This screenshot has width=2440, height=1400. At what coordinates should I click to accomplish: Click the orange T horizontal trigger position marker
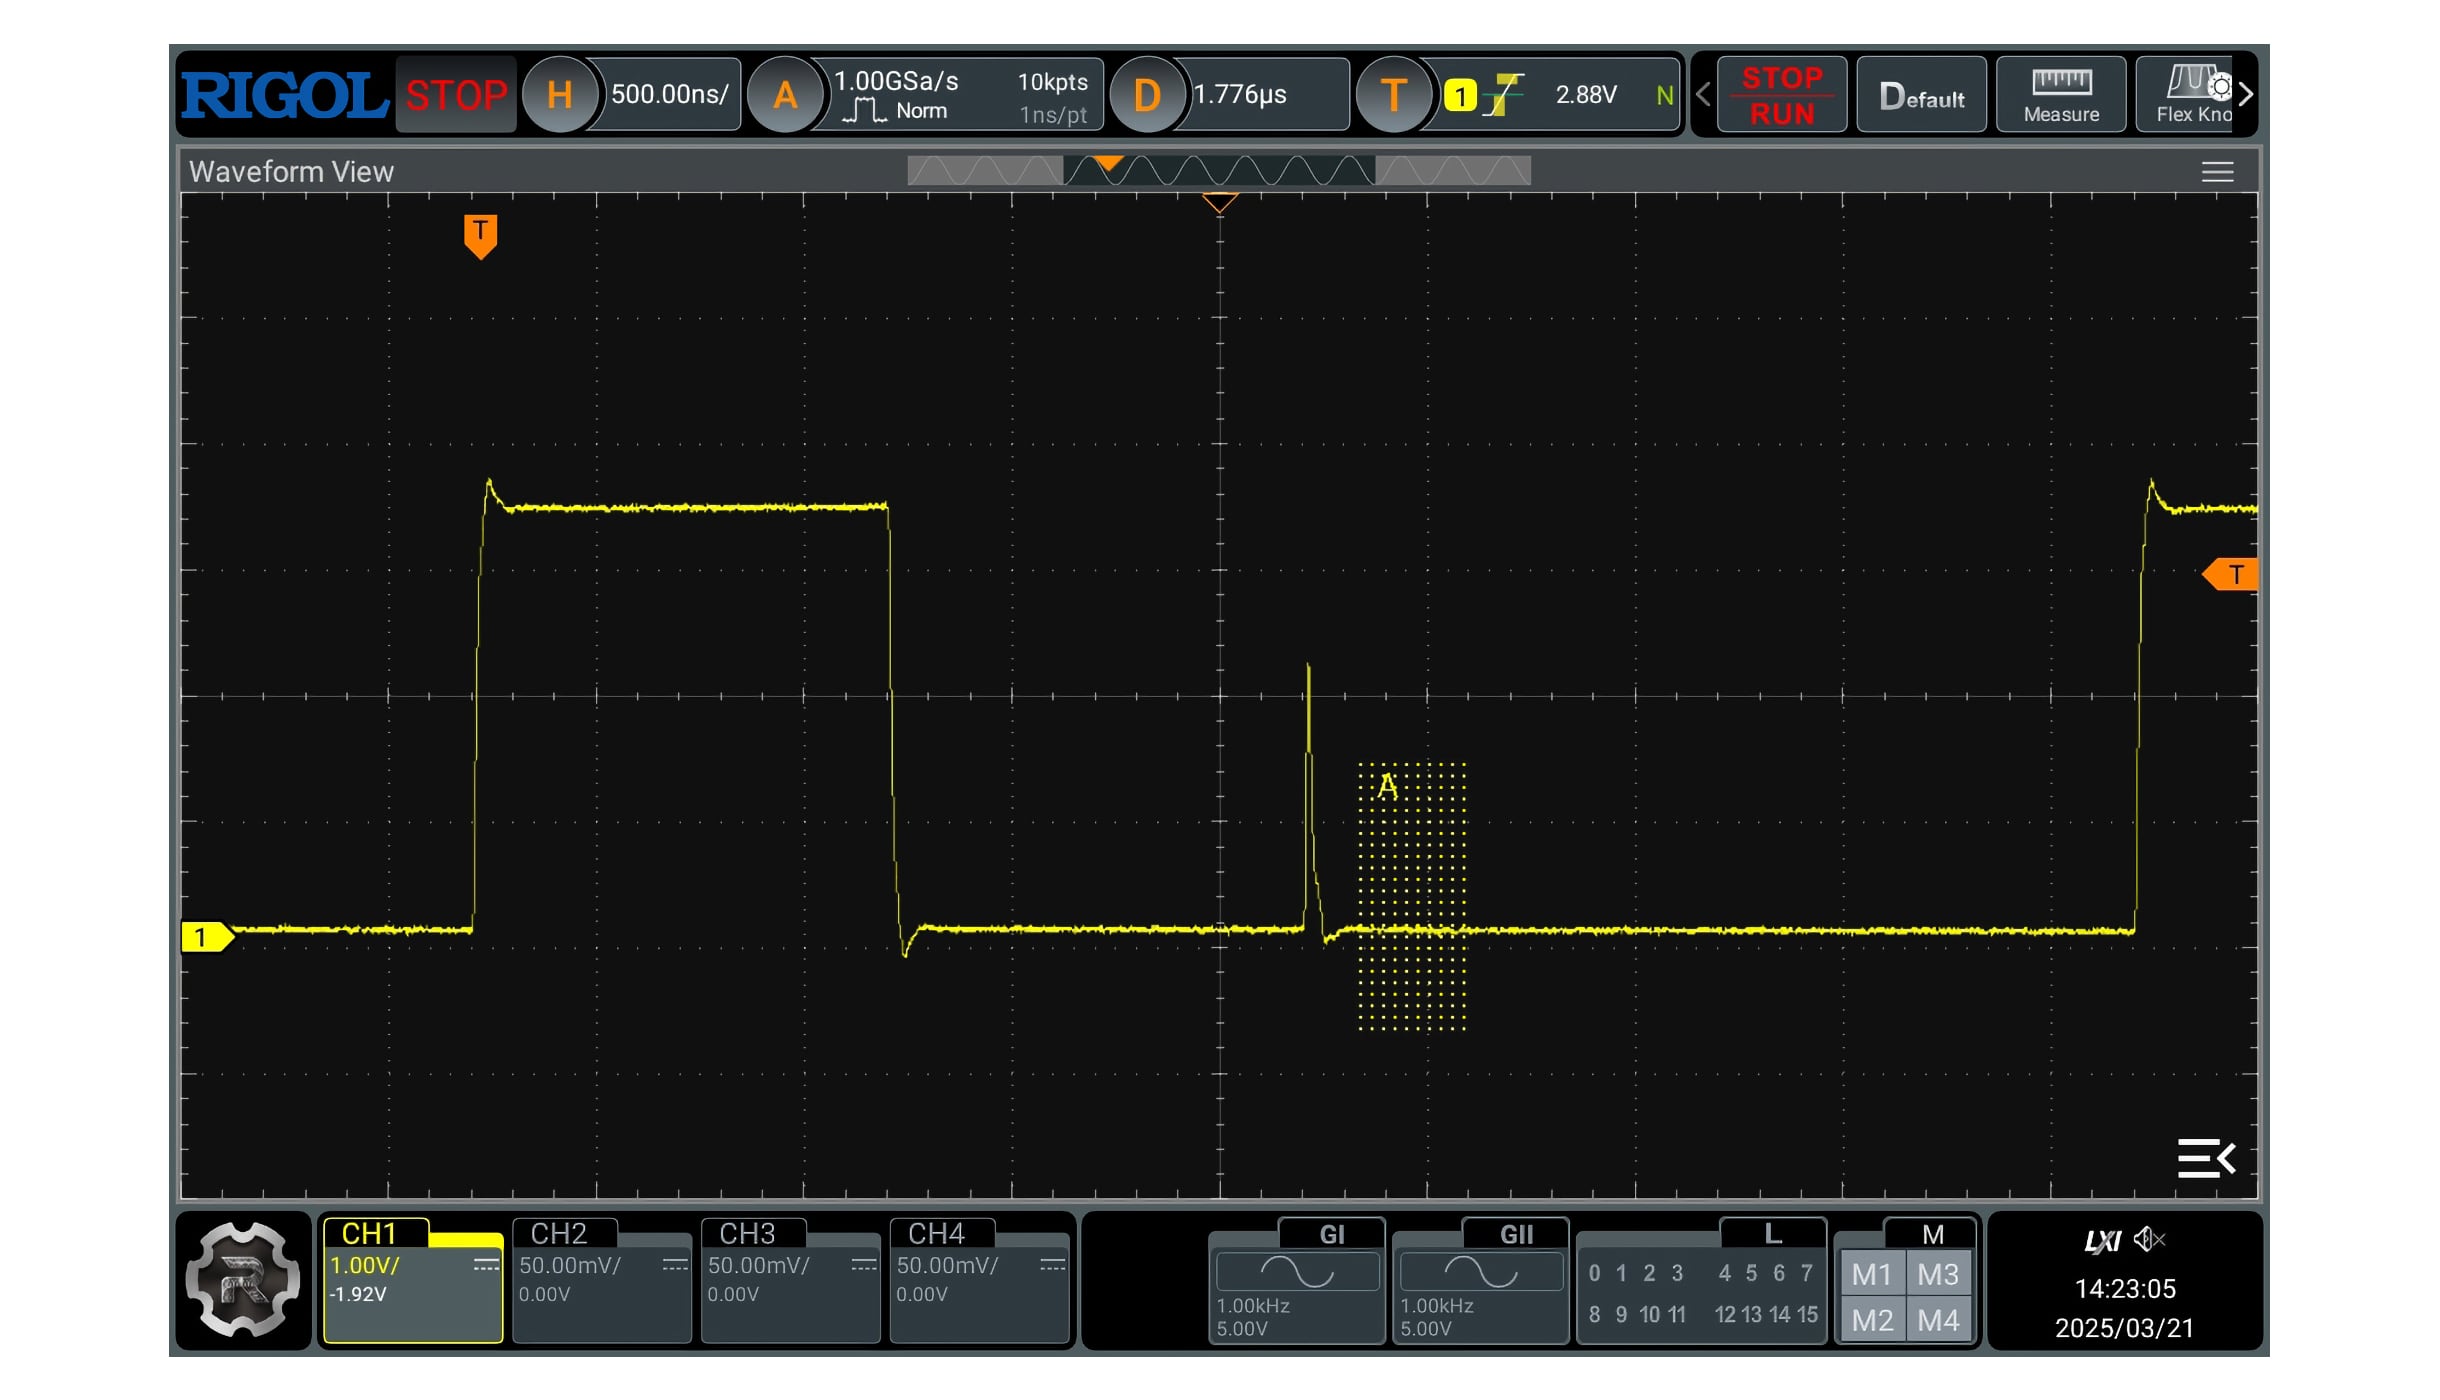[x=480, y=236]
